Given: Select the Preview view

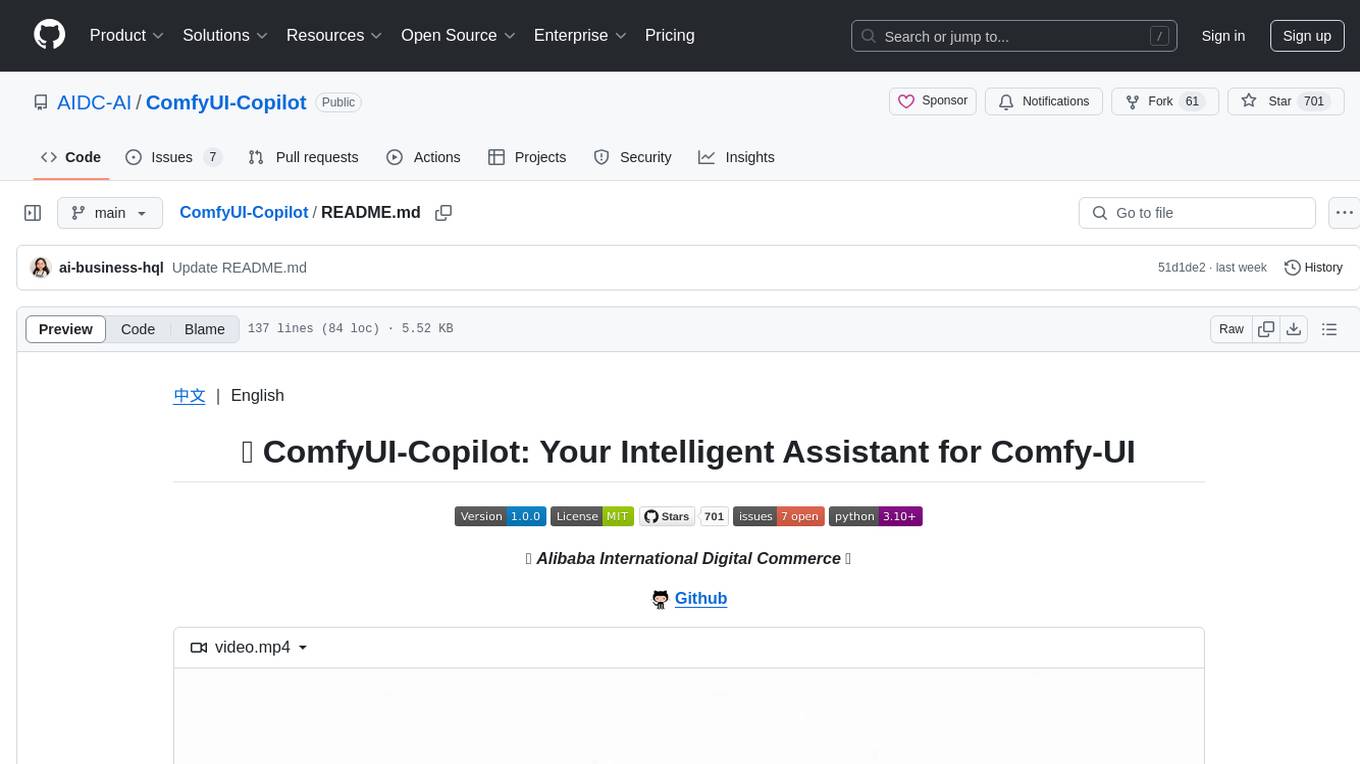Looking at the screenshot, I should click(66, 329).
